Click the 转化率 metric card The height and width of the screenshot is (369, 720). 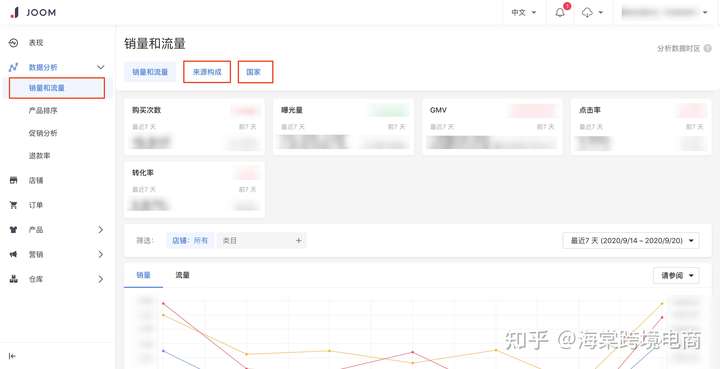click(x=194, y=189)
